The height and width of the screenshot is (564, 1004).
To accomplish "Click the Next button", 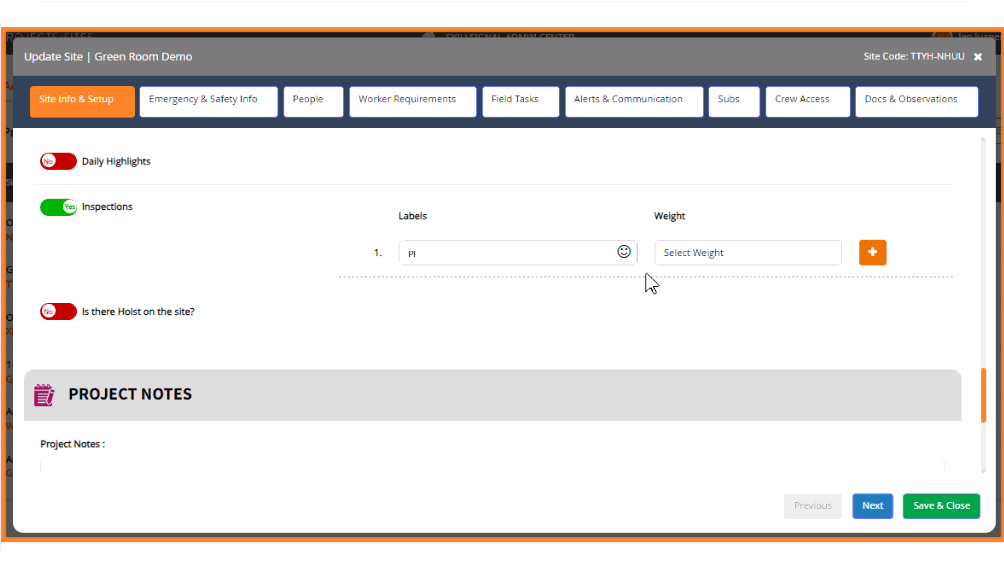I will click(x=872, y=506).
